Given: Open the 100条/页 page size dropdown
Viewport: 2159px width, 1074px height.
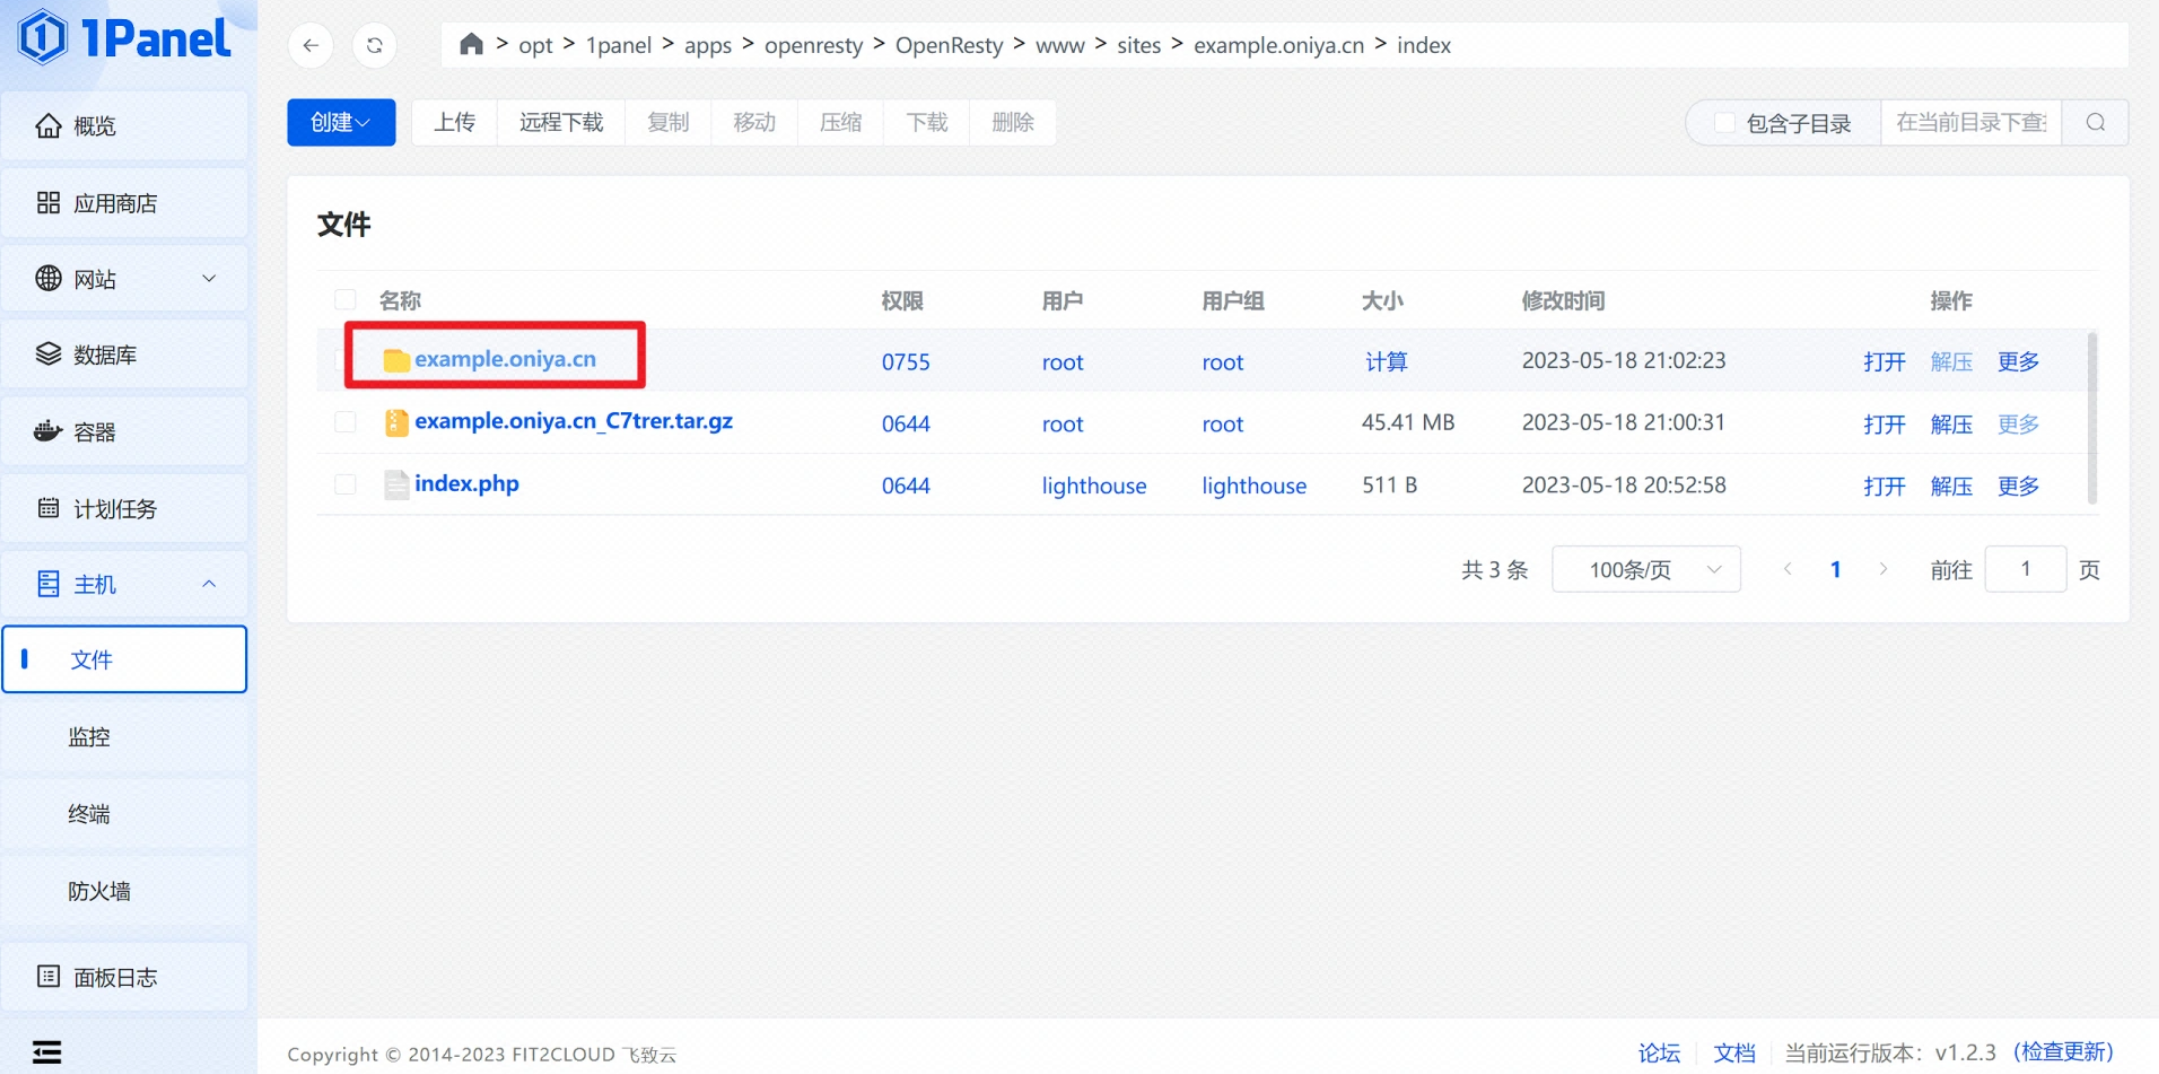Looking at the screenshot, I should pyautogui.click(x=1645, y=569).
